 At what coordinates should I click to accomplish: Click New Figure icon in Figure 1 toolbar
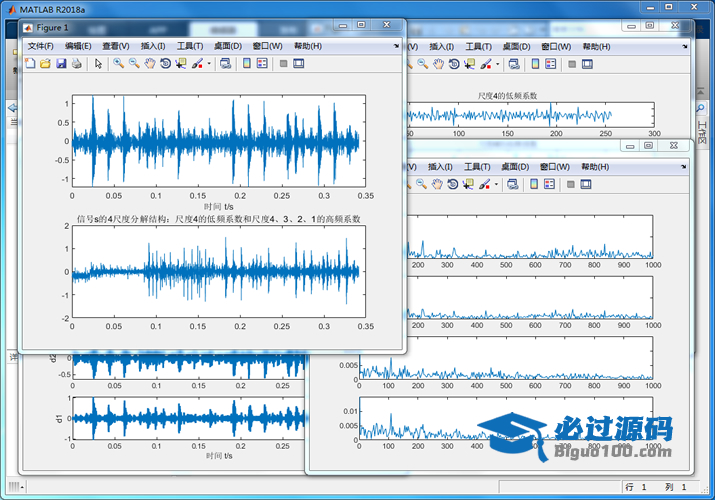coord(30,64)
